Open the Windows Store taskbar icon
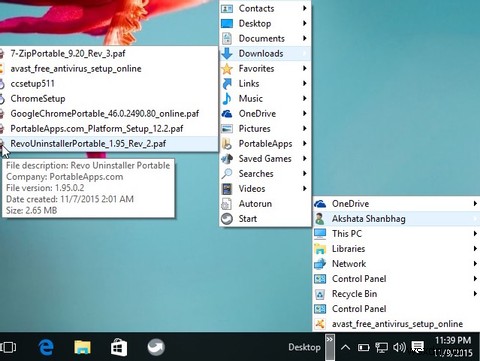Image resolution: width=480 pixels, height=361 pixels. [x=119, y=347]
